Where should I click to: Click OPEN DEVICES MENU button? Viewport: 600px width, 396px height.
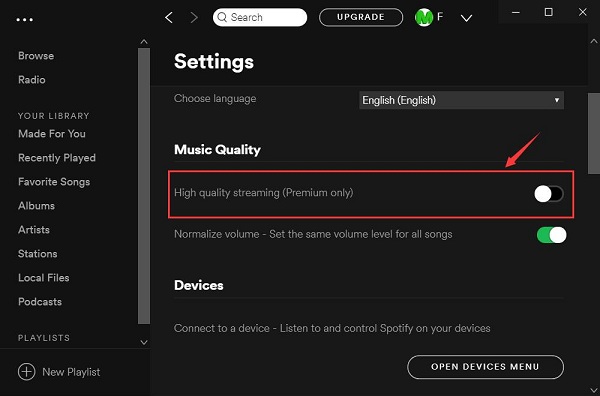coord(485,367)
